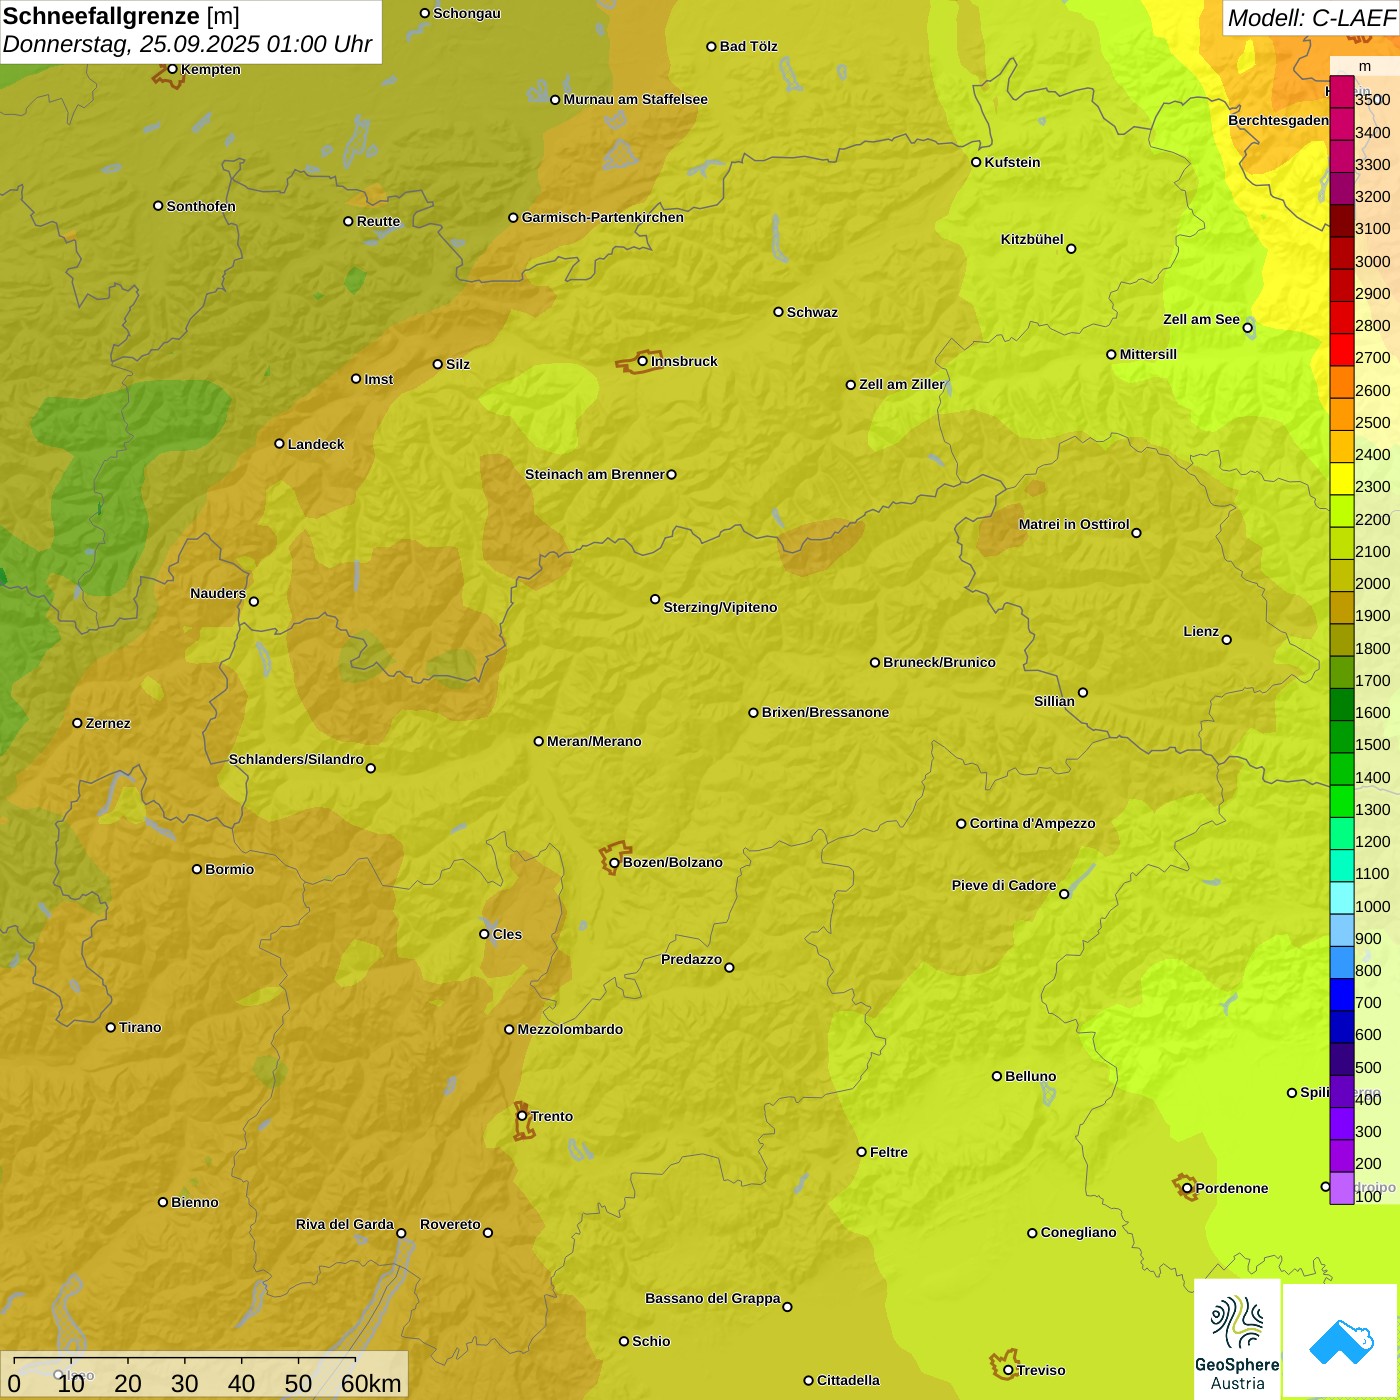The height and width of the screenshot is (1400, 1400).
Task: Click the Rovereto label
Action: [450, 1224]
